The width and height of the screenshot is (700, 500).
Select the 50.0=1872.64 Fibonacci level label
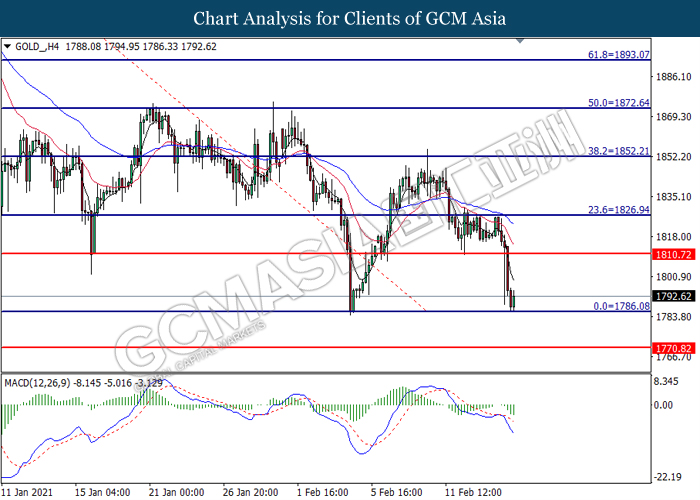click(619, 103)
